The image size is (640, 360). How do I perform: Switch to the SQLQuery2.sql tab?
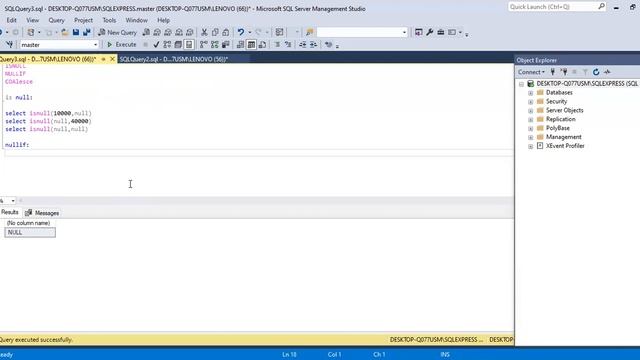tap(174, 59)
